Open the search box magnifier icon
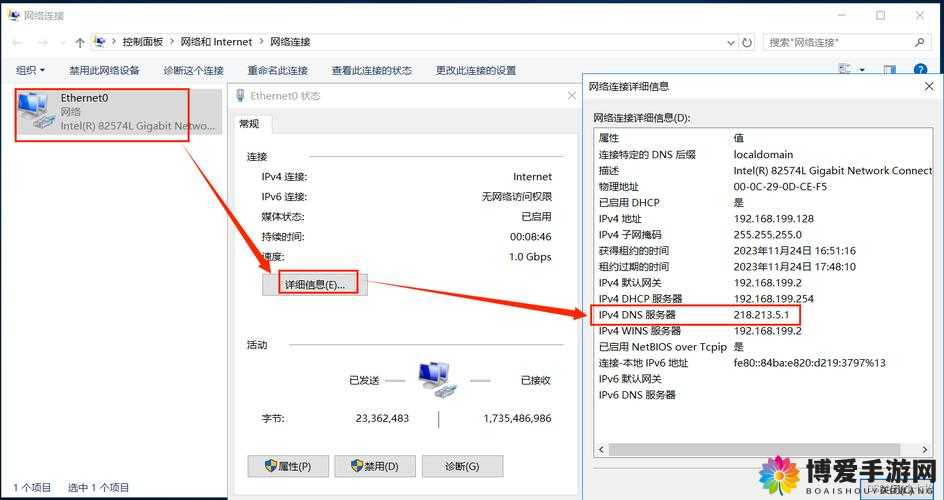The width and height of the screenshot is (944, 500). [x=919, y=42]
